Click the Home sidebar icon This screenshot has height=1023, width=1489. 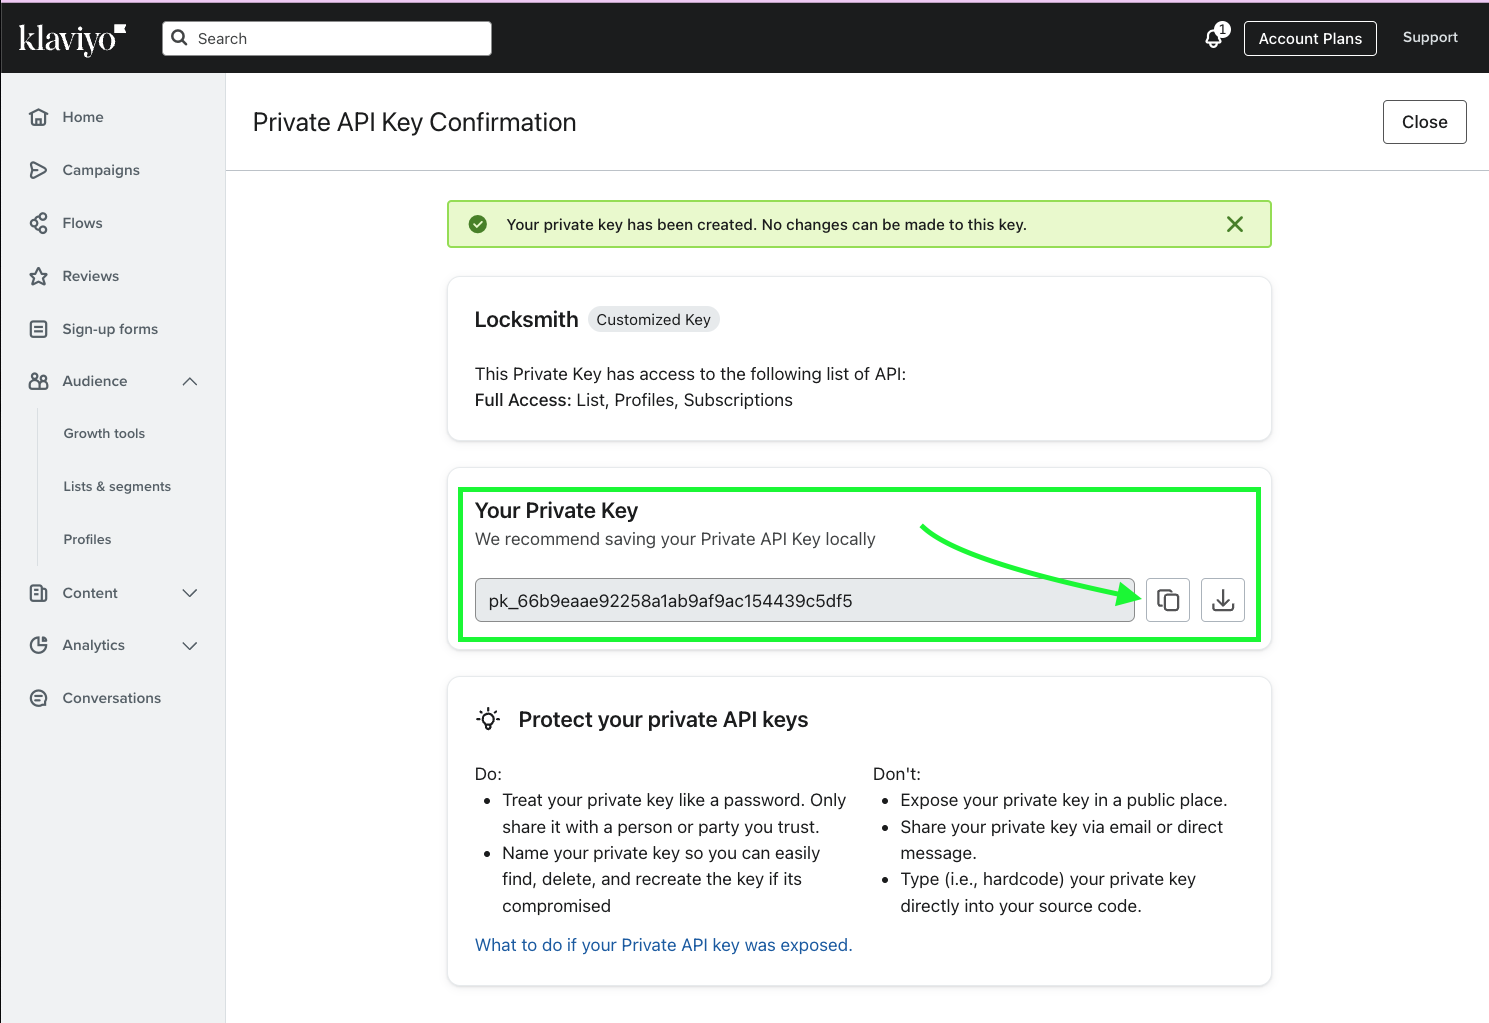(39, 117)
